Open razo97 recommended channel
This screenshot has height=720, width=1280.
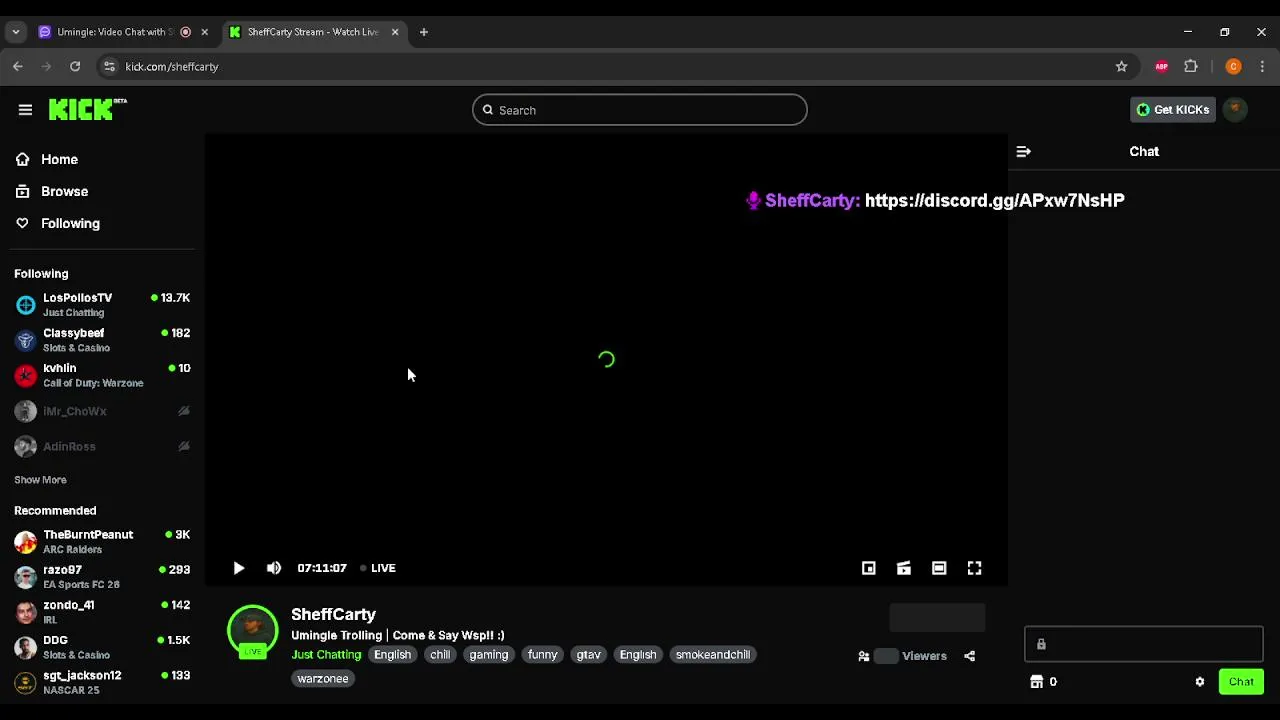pyautogui.click(x=102, y=577)
